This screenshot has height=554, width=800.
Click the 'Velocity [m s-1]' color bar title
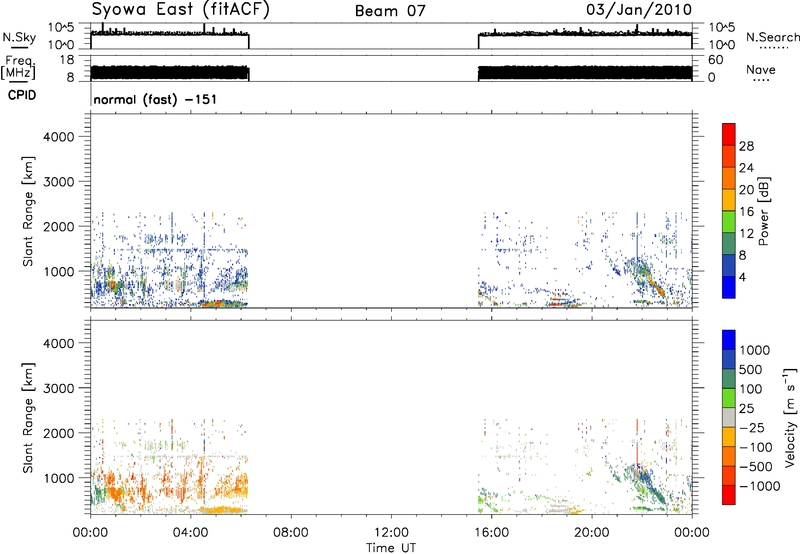point(790,417)
